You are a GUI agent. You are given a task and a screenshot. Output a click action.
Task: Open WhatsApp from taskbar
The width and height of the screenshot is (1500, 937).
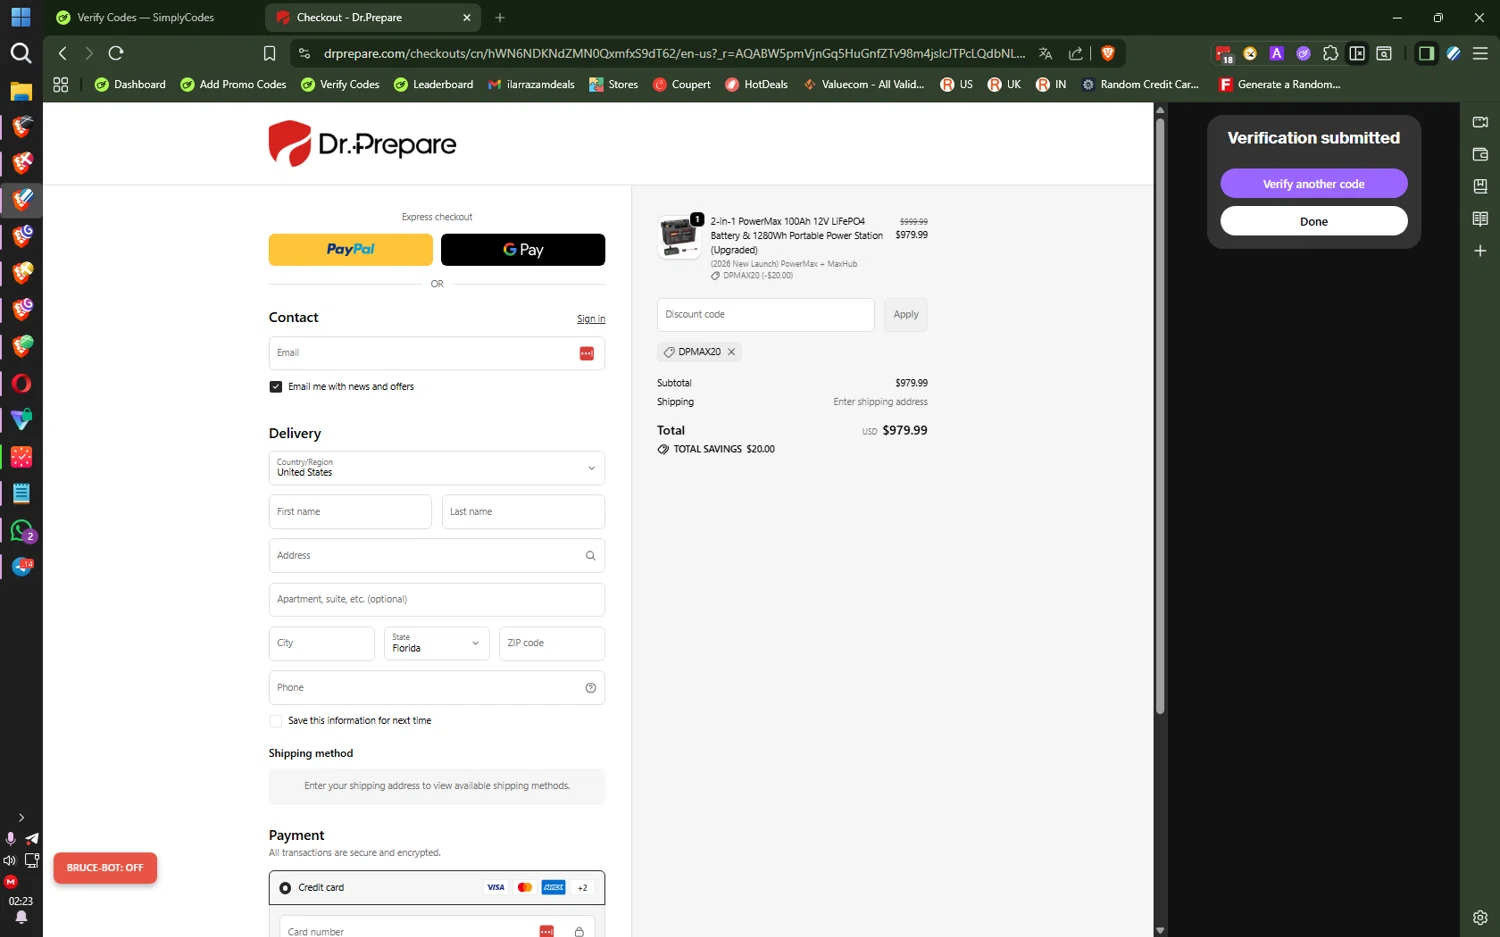[21, 531]
